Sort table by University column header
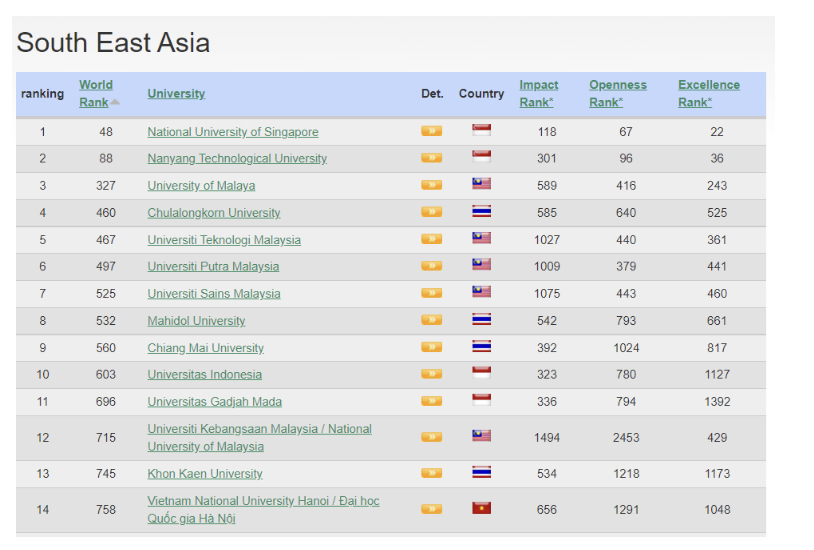The image size is (814, 550). click(x=176, y=93)
